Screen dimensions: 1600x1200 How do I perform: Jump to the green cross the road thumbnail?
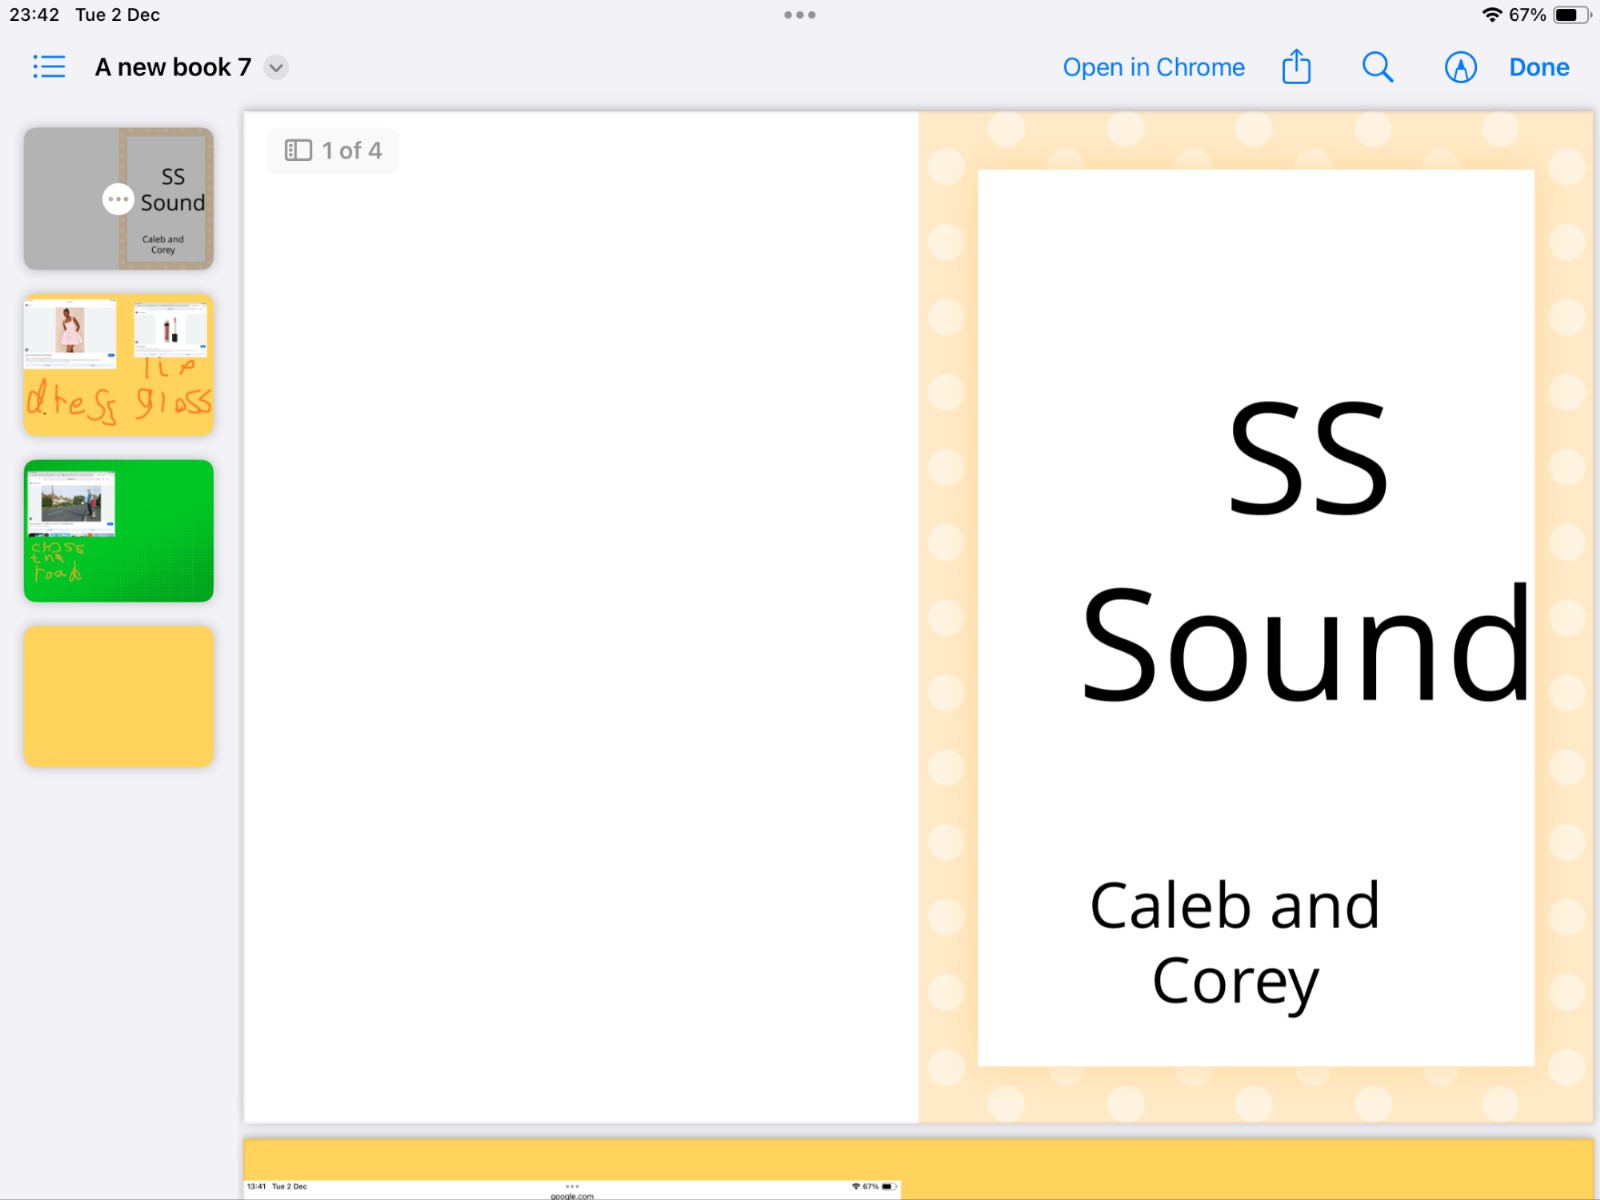click(119, 531)
